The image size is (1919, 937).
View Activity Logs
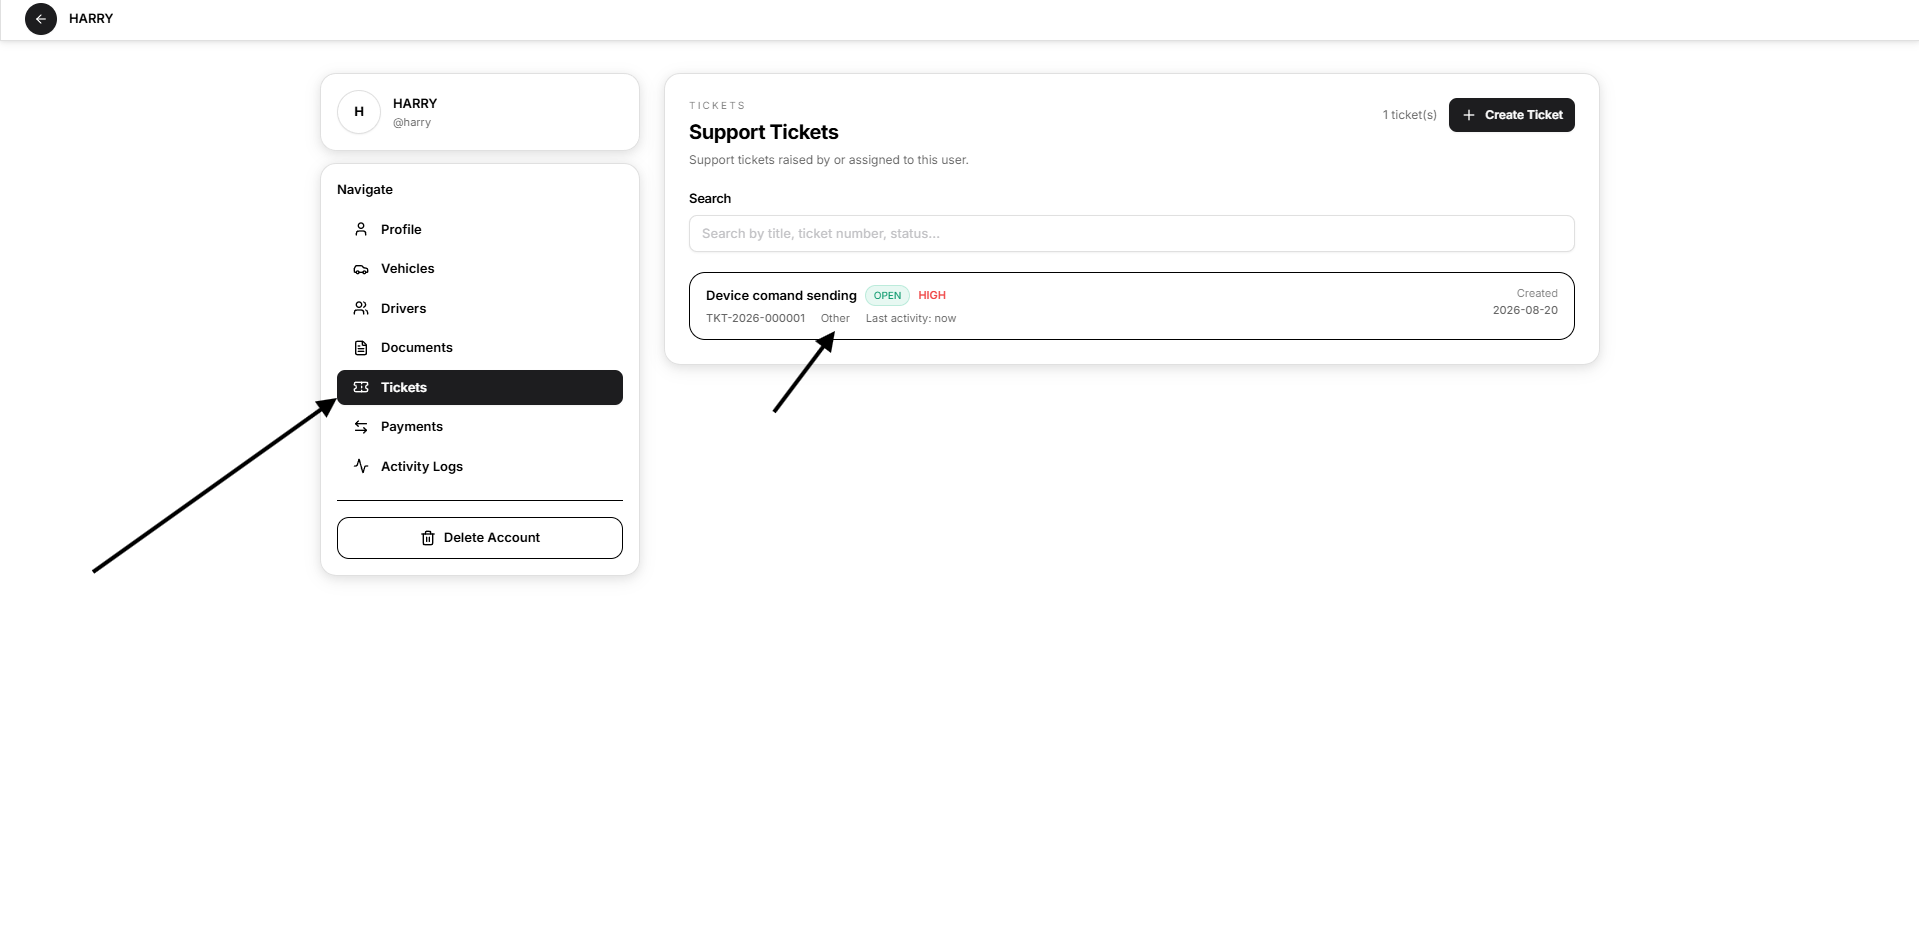pos(480,466)
